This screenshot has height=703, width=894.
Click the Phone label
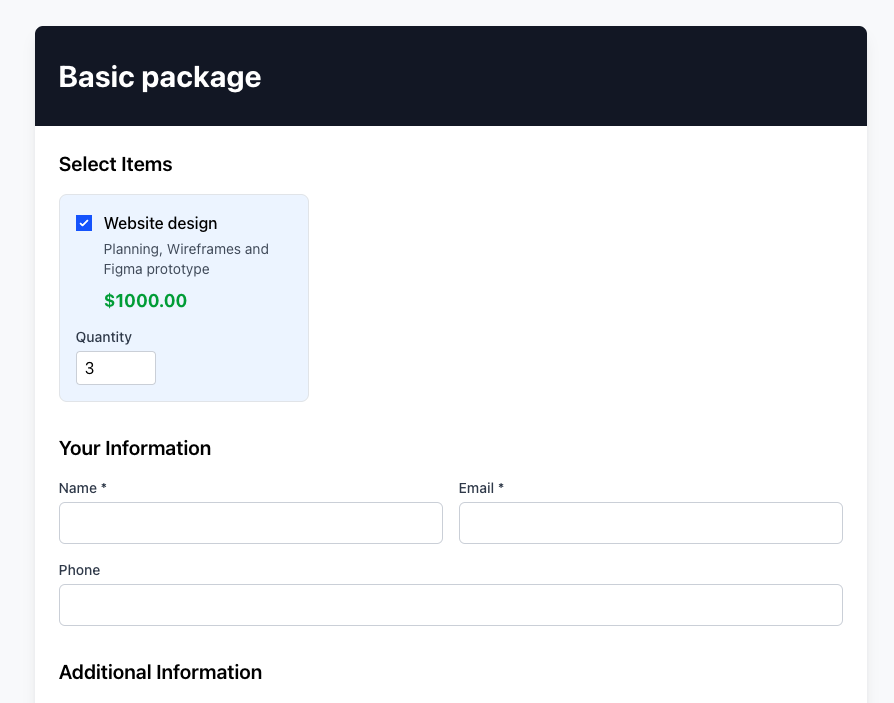point(79,570)
